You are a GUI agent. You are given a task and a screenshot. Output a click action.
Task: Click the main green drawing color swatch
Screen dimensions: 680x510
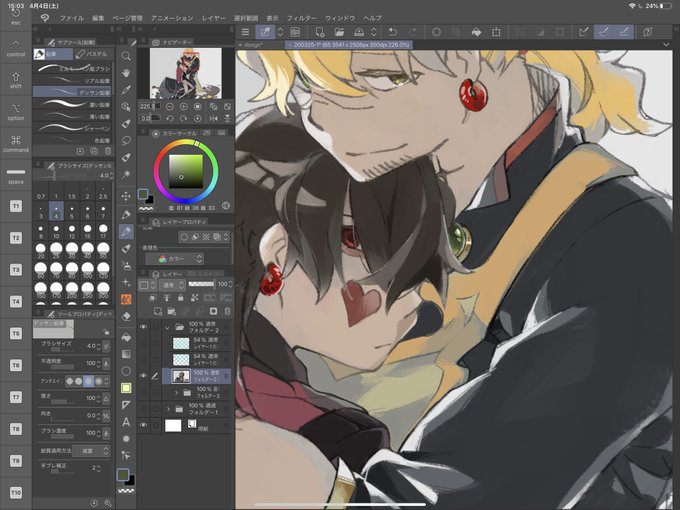point(123,474)
